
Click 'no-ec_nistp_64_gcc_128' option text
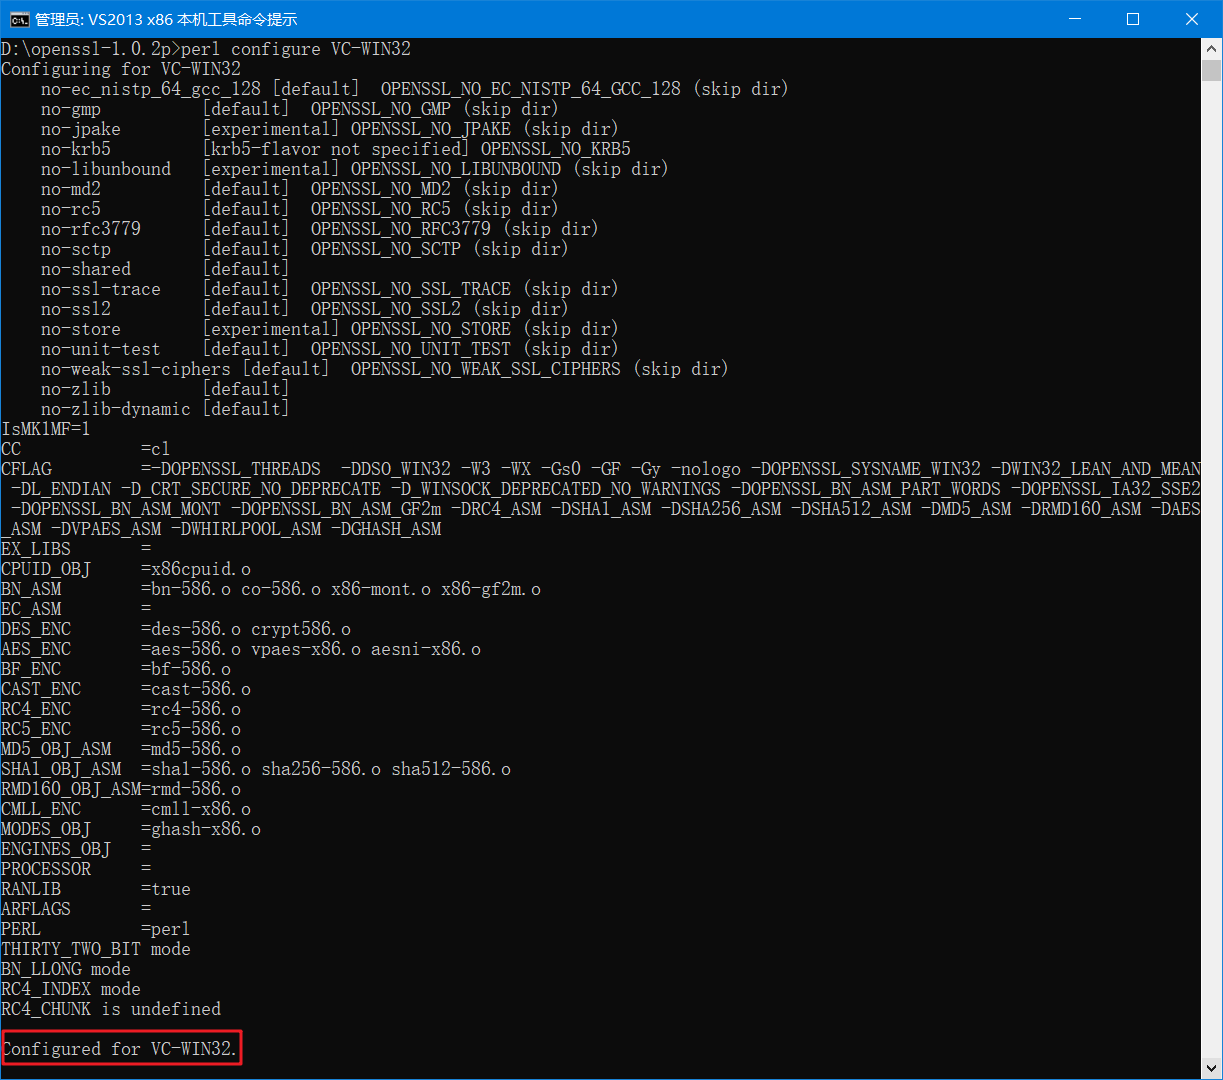tap(151, 89)
